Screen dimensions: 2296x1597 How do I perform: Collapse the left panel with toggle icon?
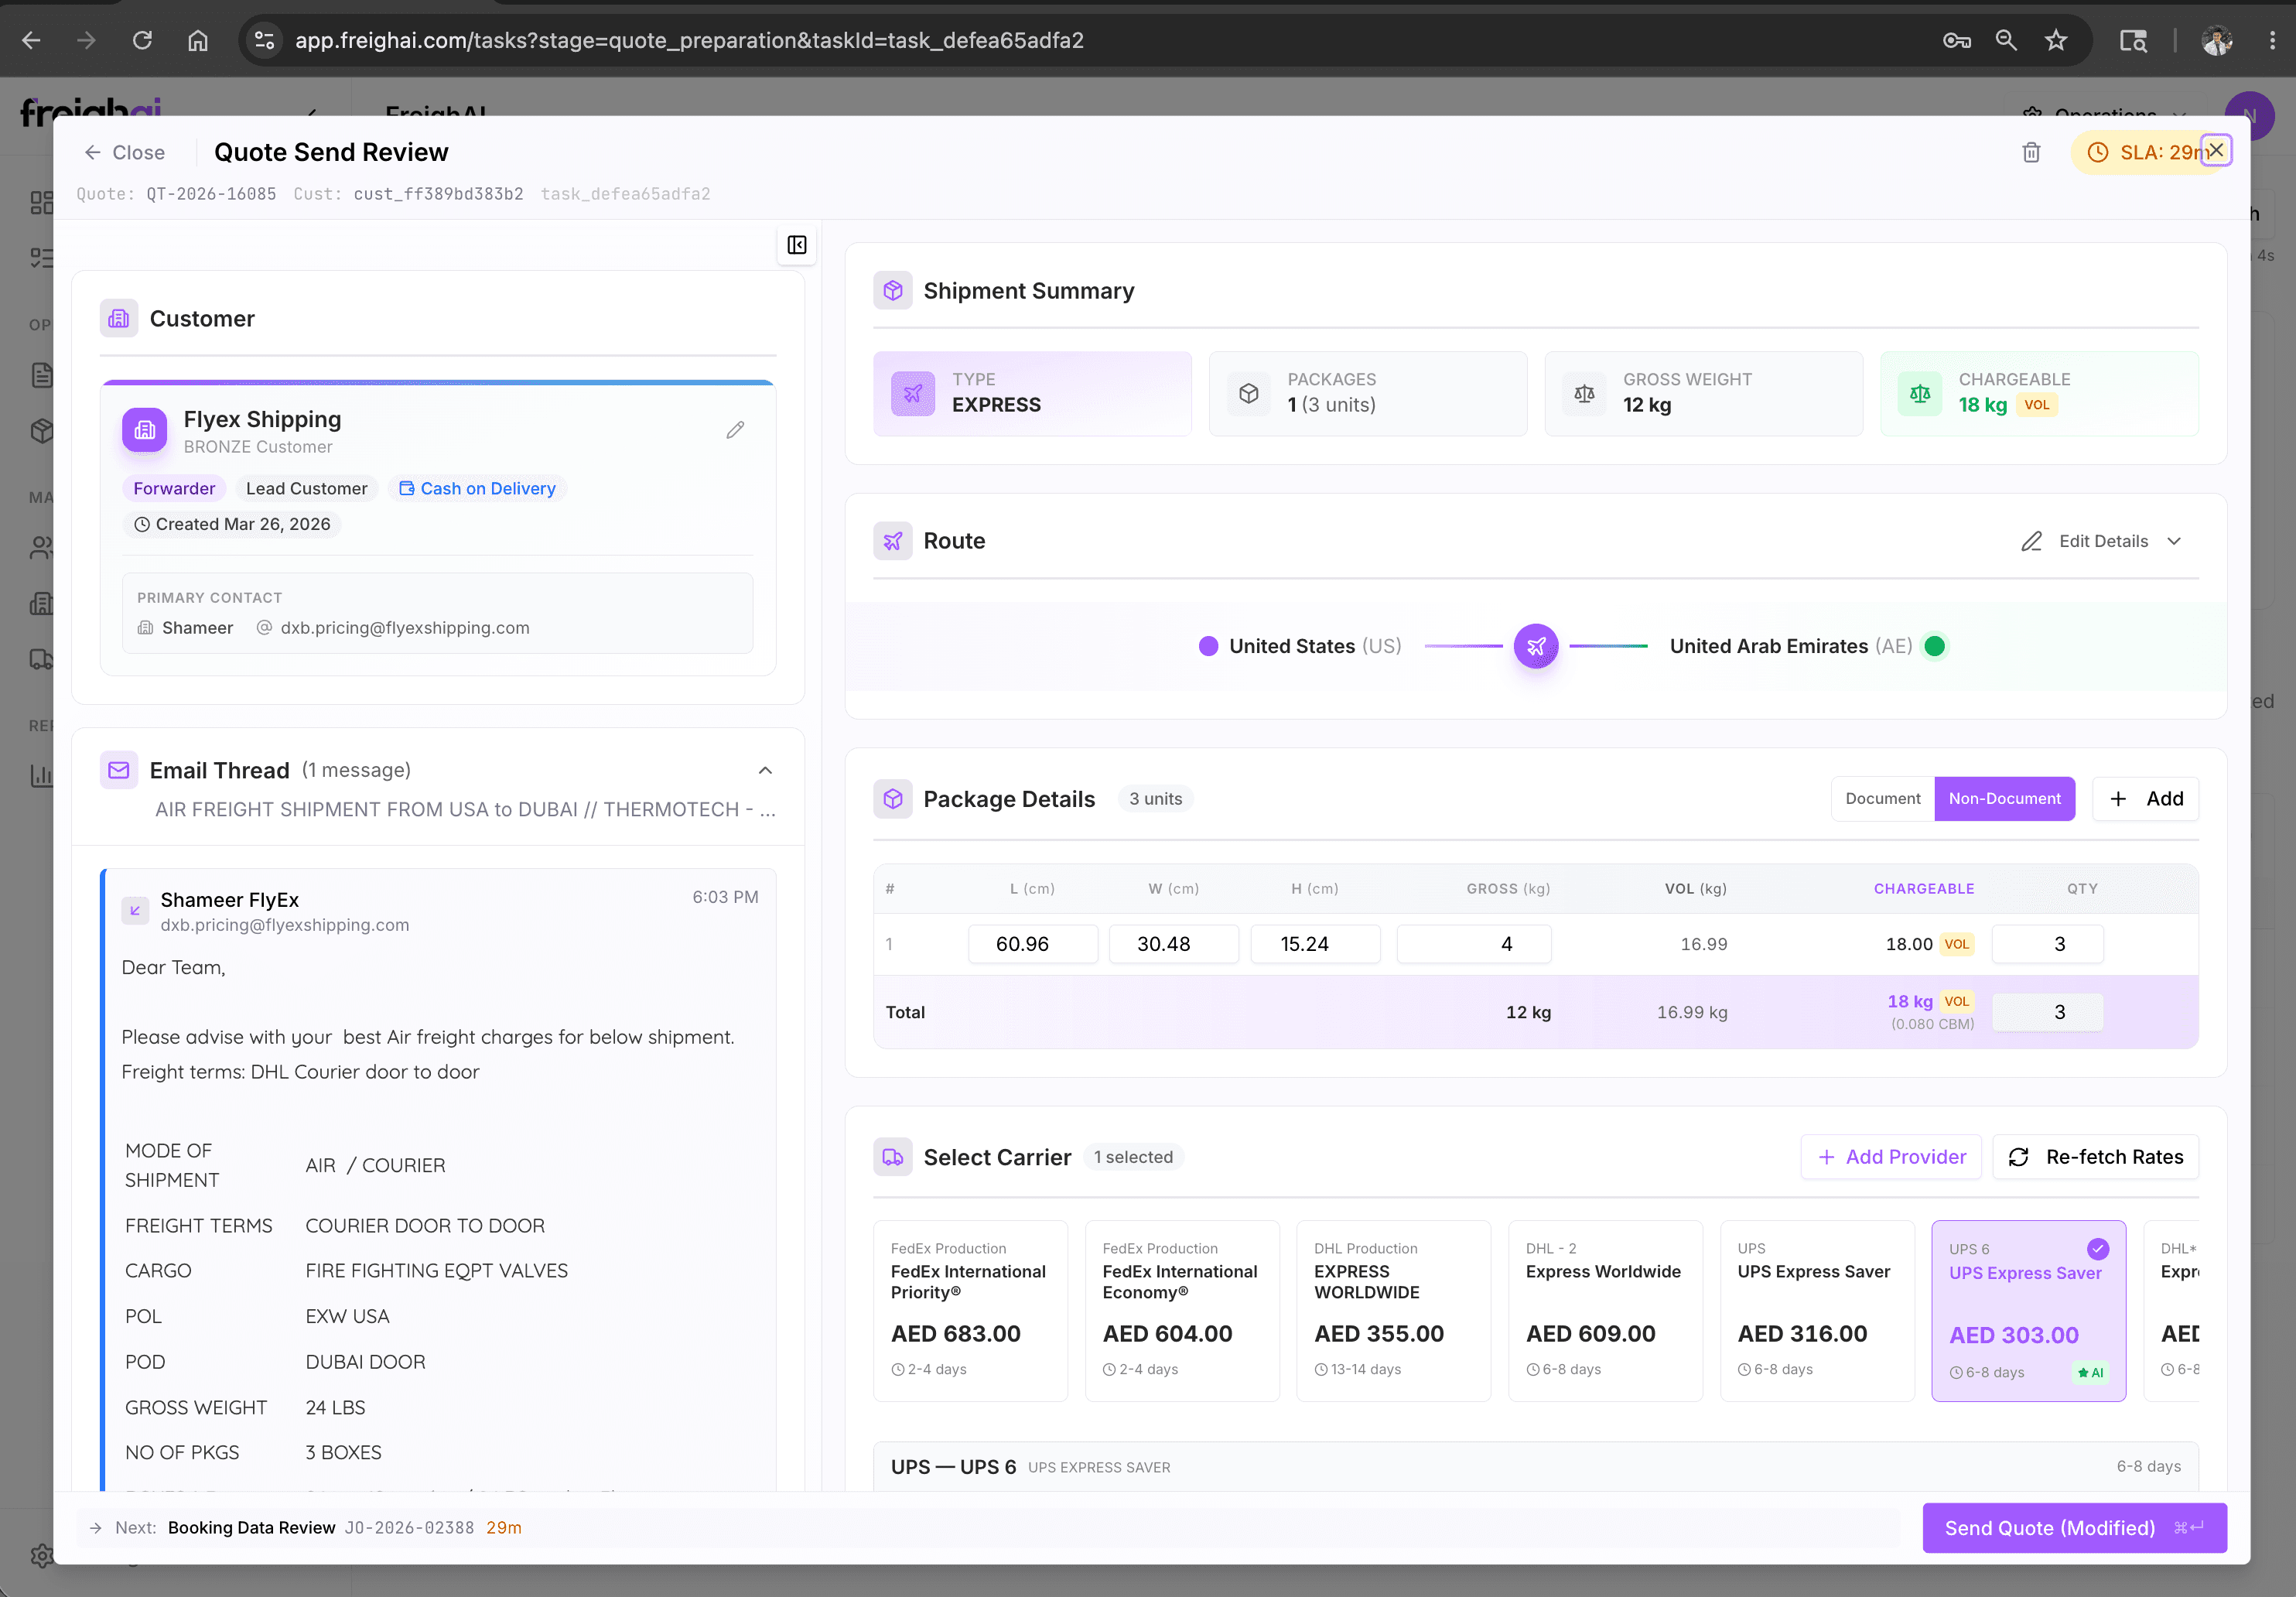[x=797, y=245]
